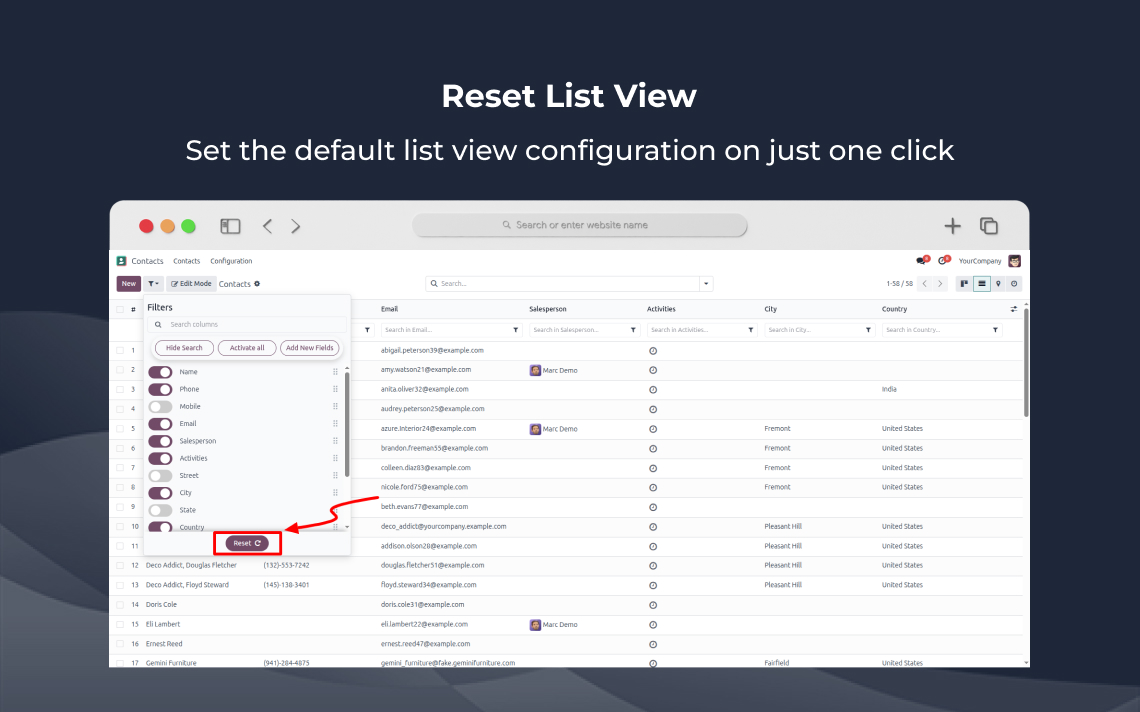The image size is (1140, 712).
Task: Click Search in Email field
Action: [445, 330]
